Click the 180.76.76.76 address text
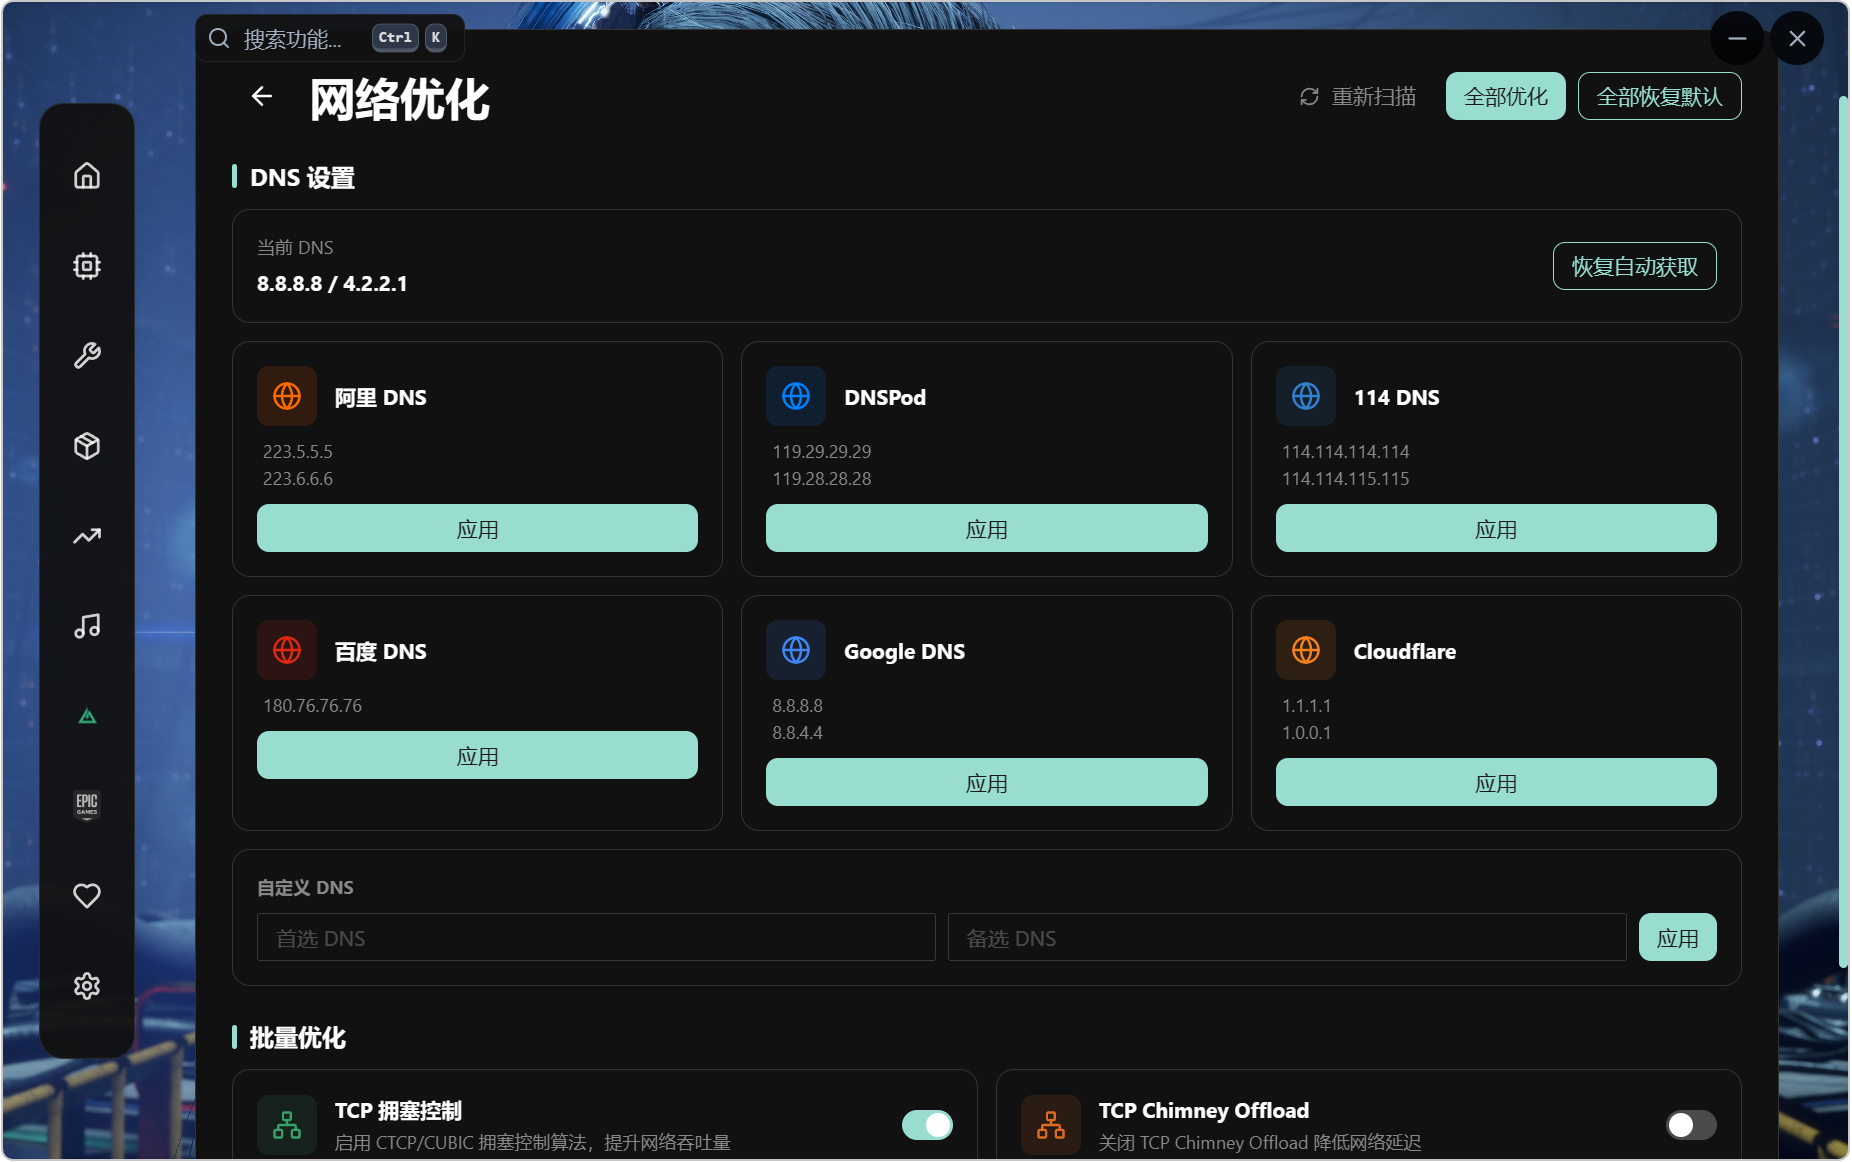 313,706
